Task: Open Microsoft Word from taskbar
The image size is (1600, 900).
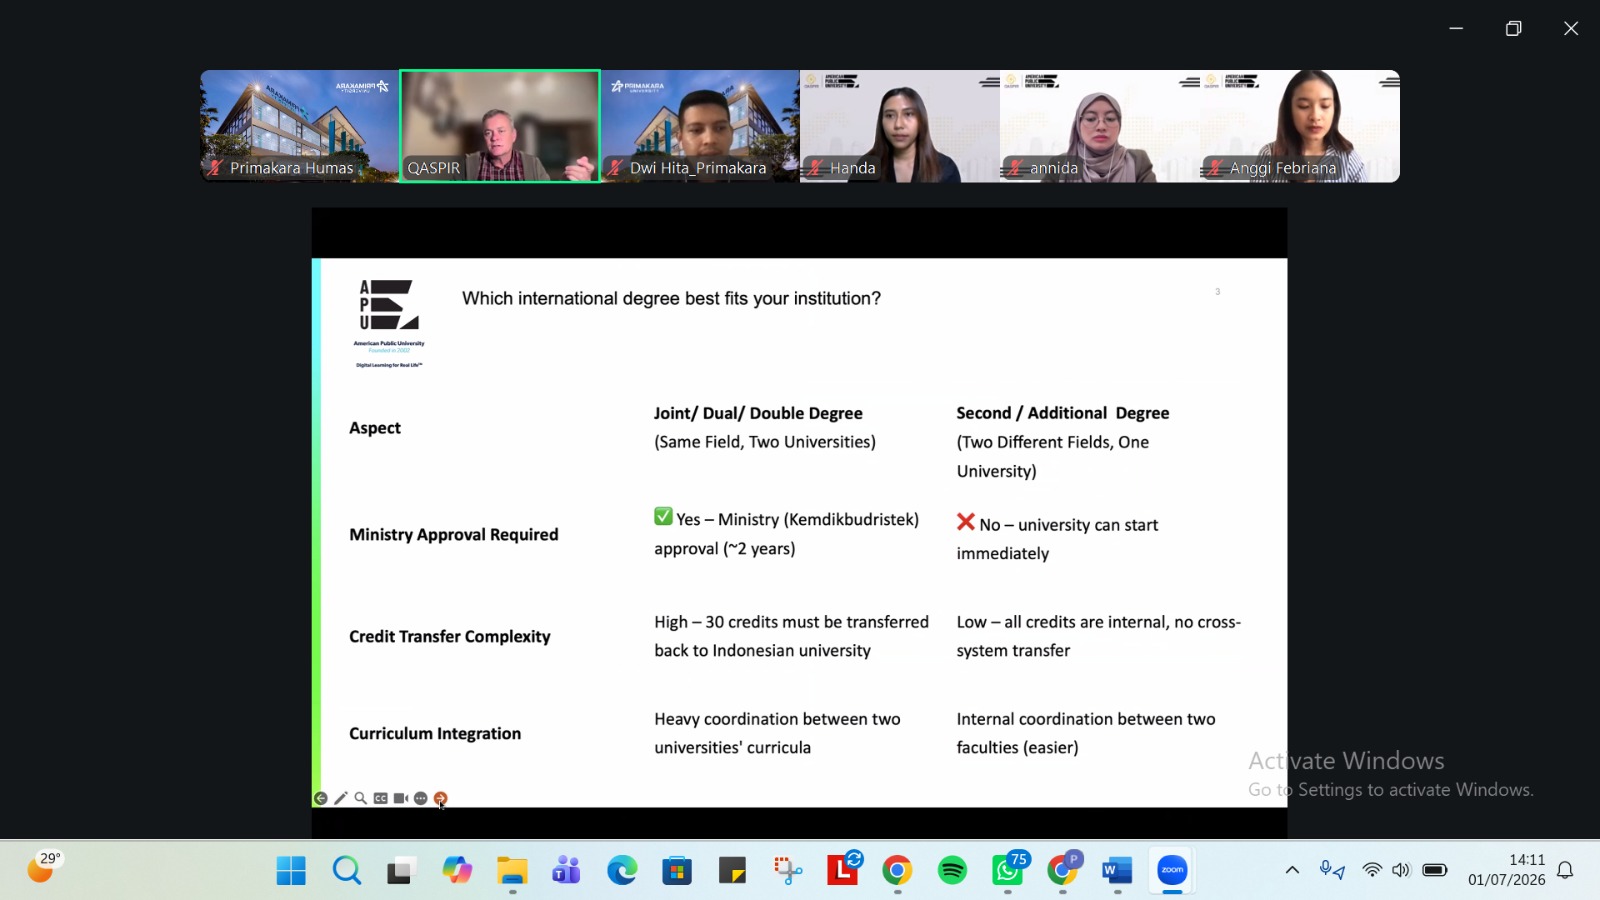Action: click(x=1117, y=871)
